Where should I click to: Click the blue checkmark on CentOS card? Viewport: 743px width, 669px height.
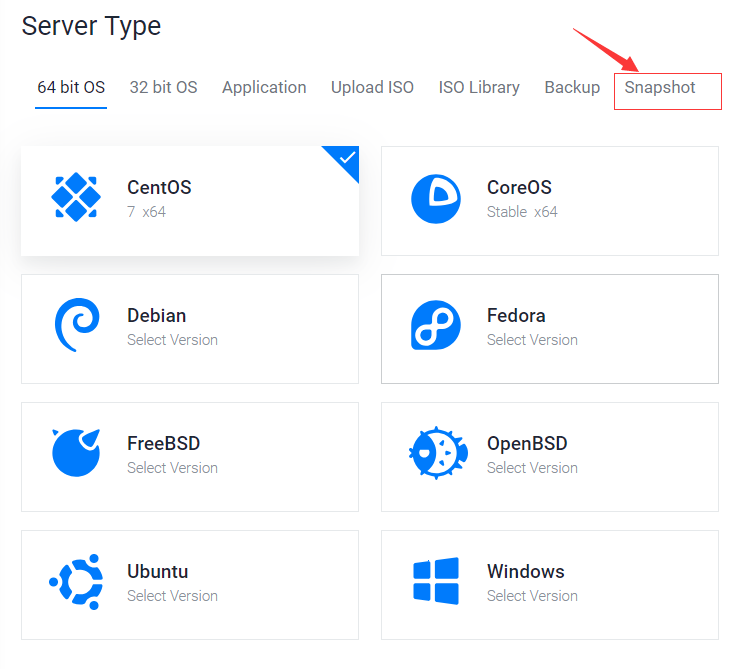[347, 157]
